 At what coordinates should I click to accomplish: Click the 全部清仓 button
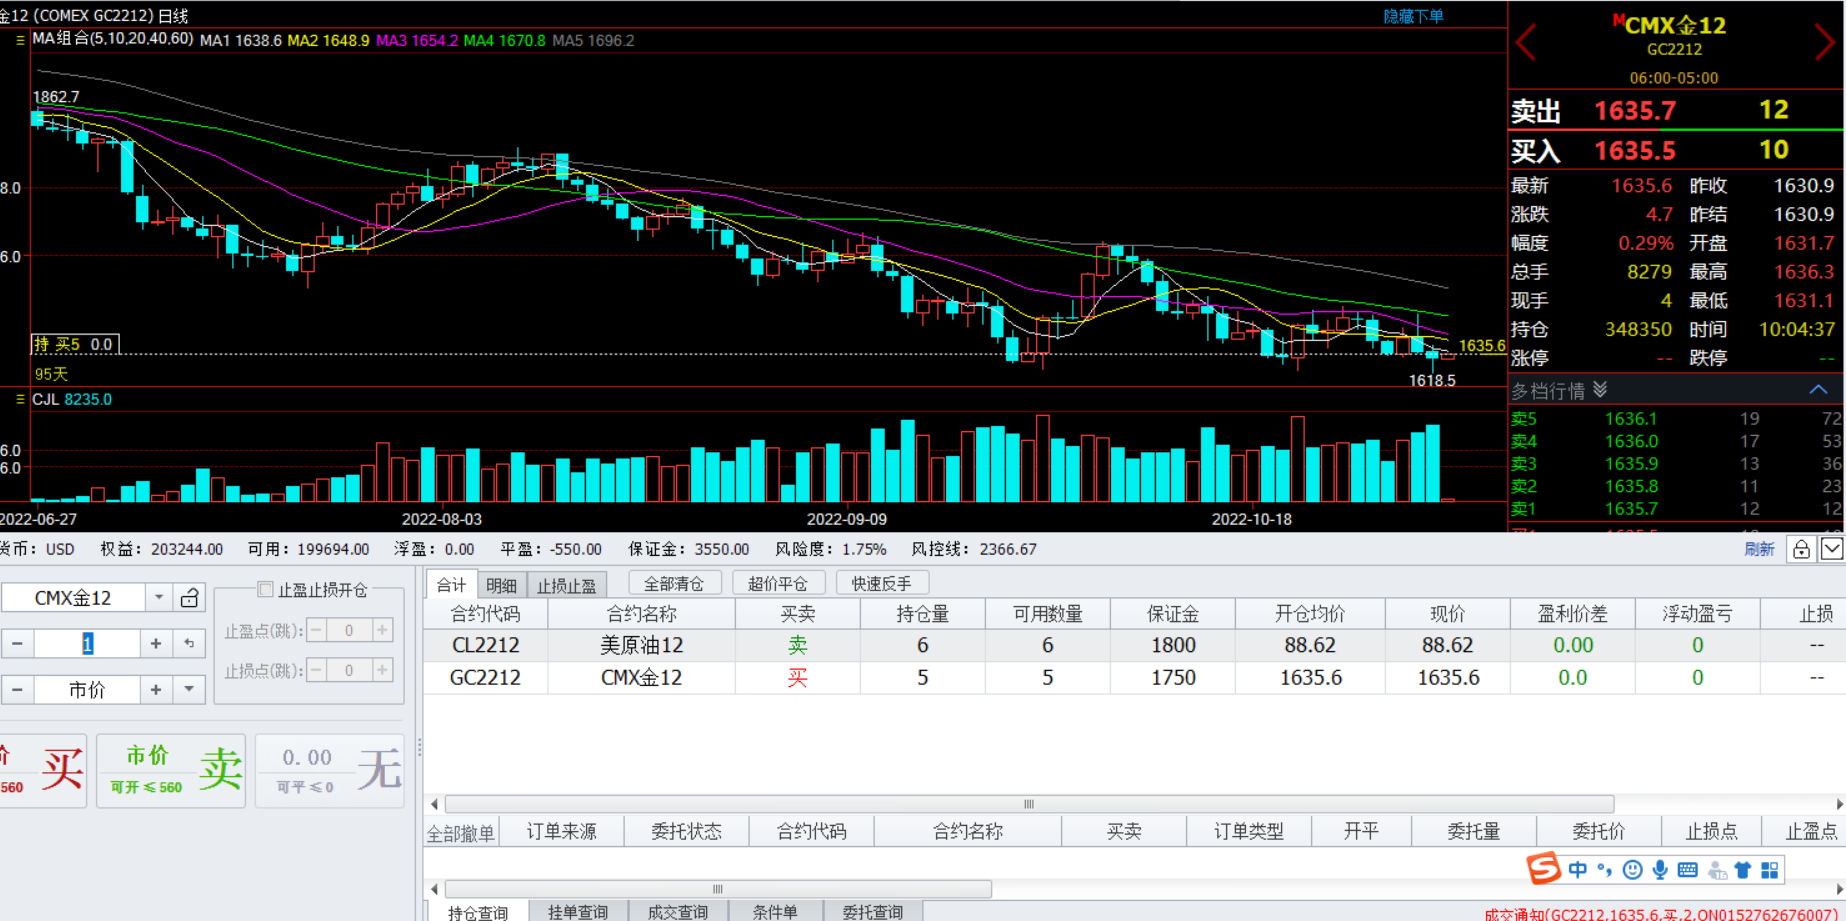674,583
